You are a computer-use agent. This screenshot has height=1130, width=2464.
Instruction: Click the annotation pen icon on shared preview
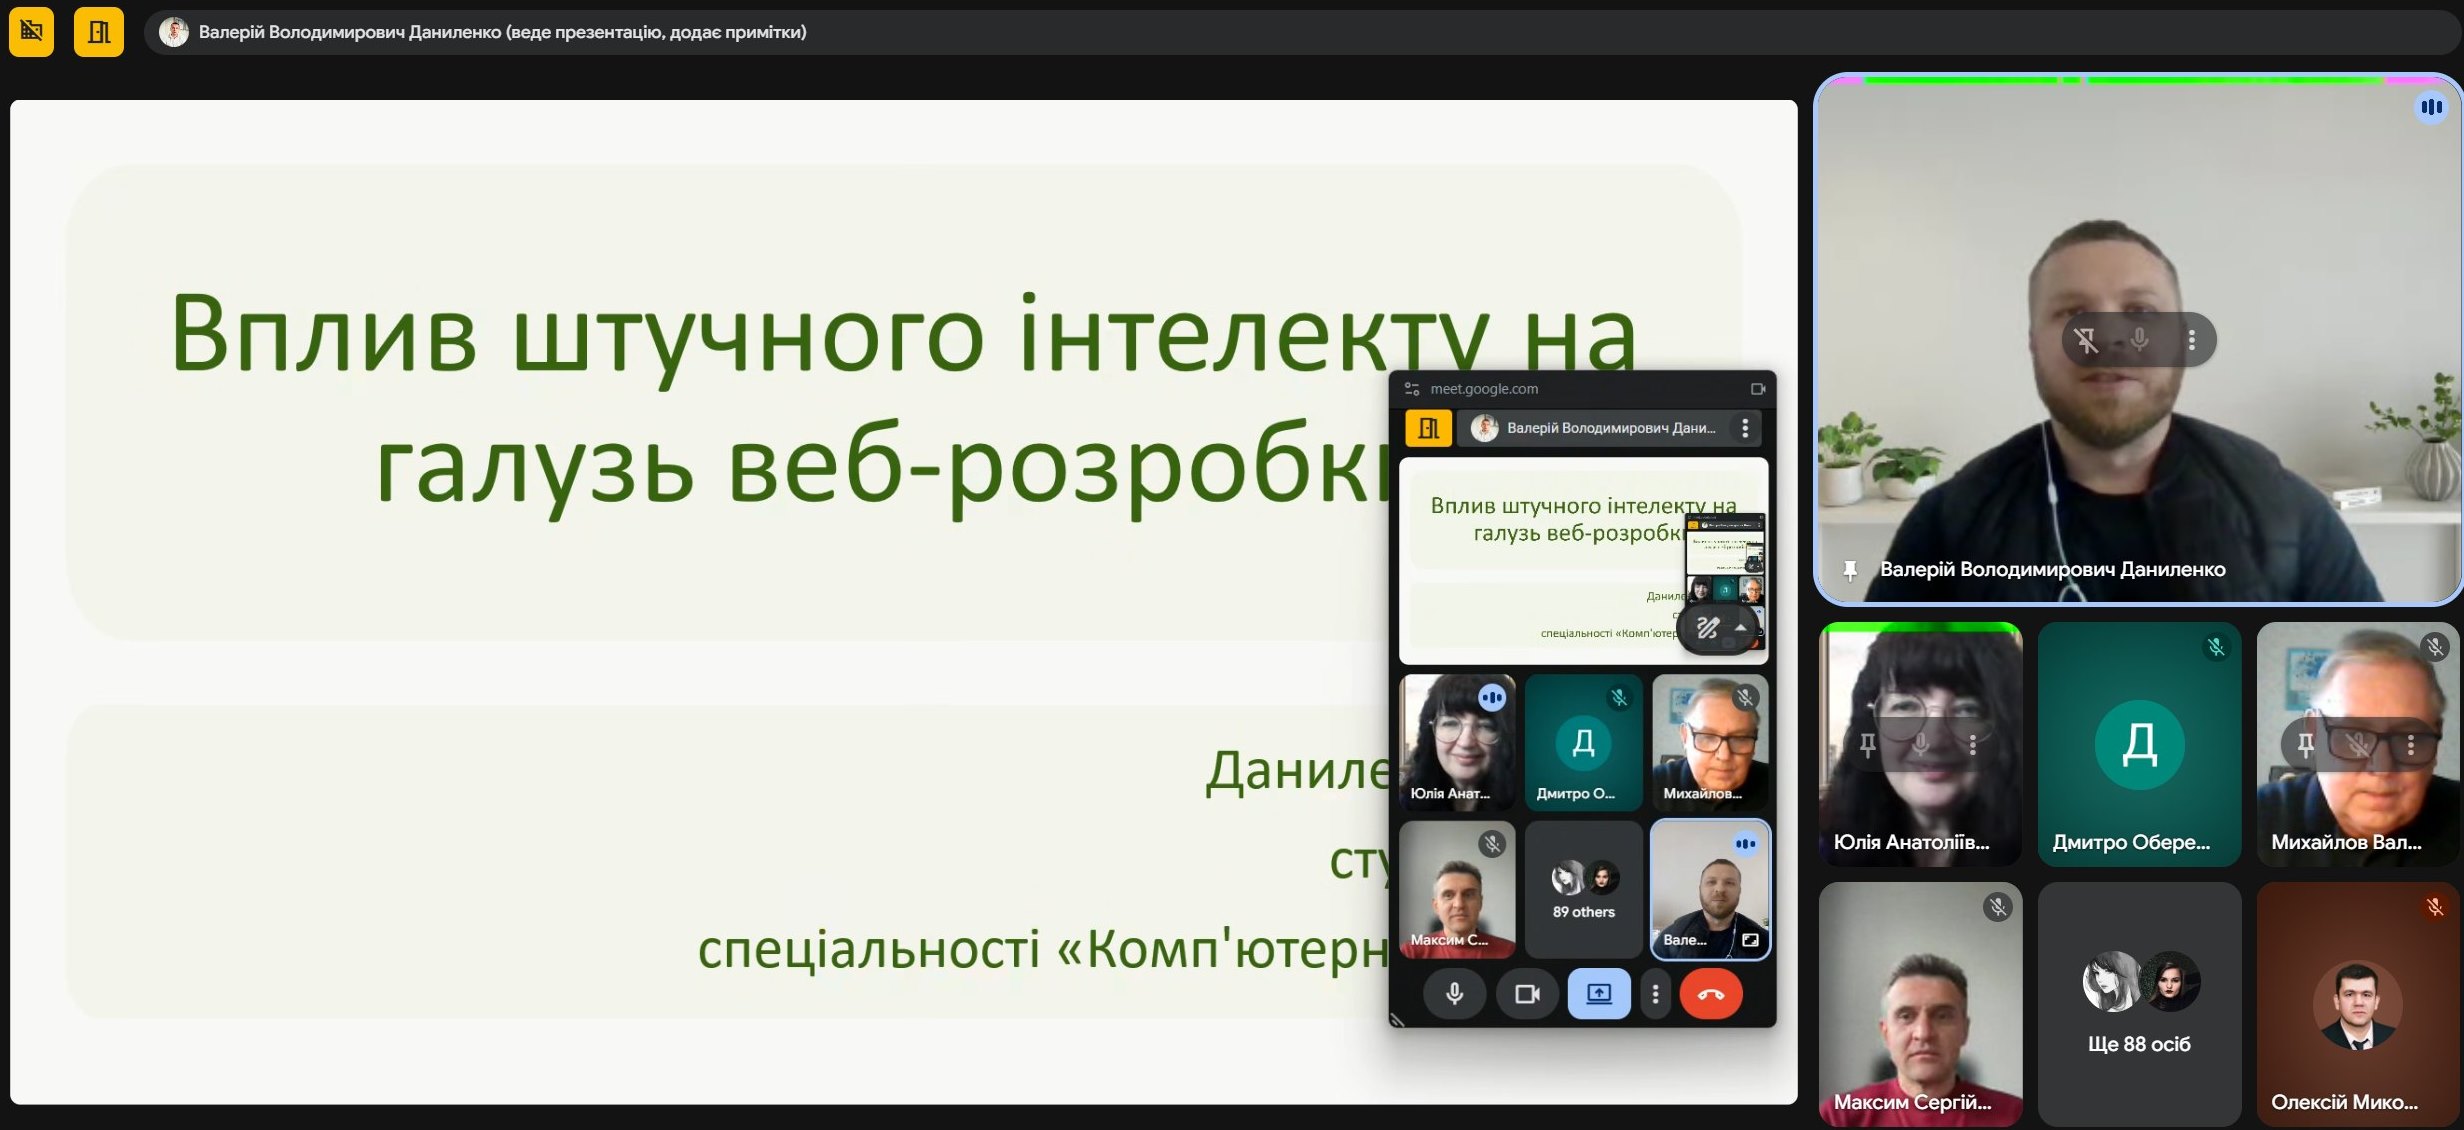click(x=1707, y=628)
